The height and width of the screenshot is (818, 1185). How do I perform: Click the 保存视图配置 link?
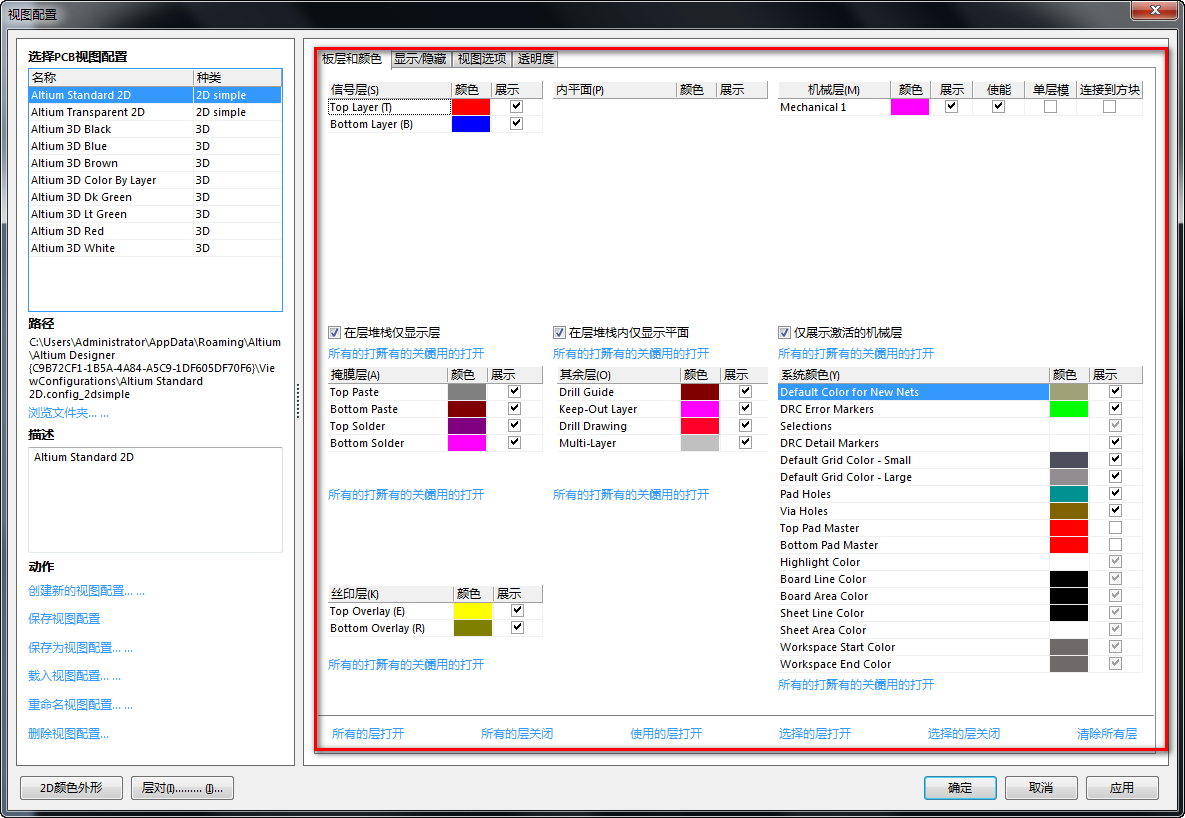pyautogui.click(x=64, y=618)
